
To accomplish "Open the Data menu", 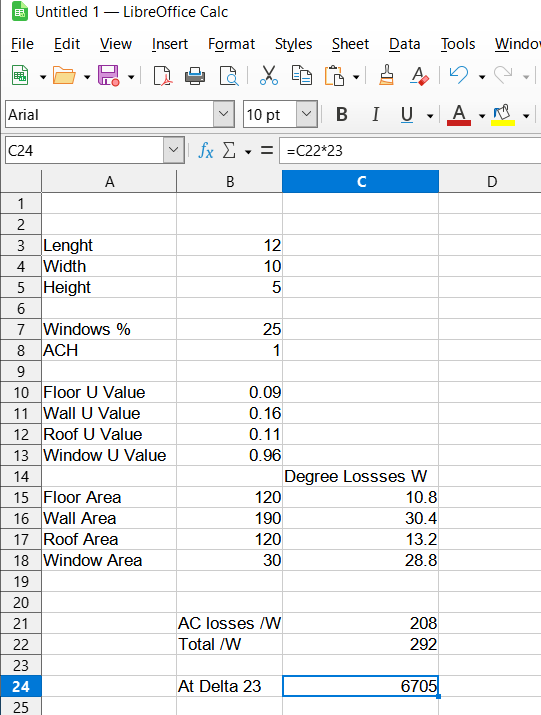I will coord(404,44).
